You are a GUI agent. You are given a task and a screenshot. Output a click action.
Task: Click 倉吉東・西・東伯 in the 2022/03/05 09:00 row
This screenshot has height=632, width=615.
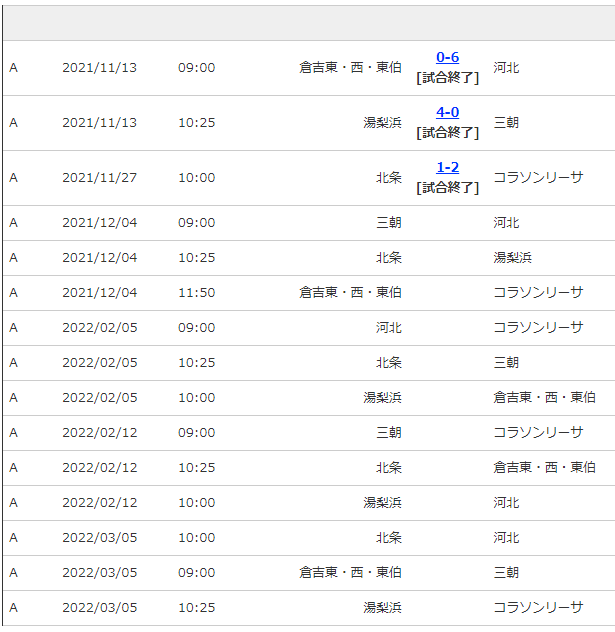click(350, 573)
